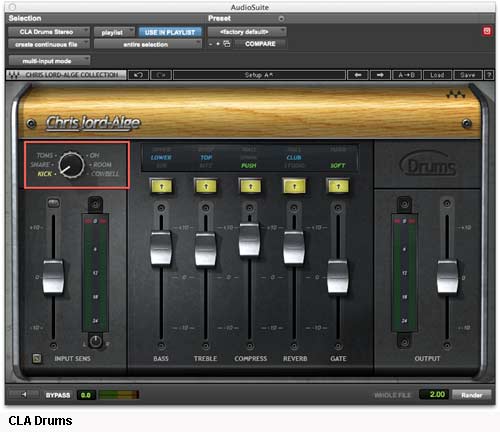Toggle the BYPASS button

tap(58, 395)
